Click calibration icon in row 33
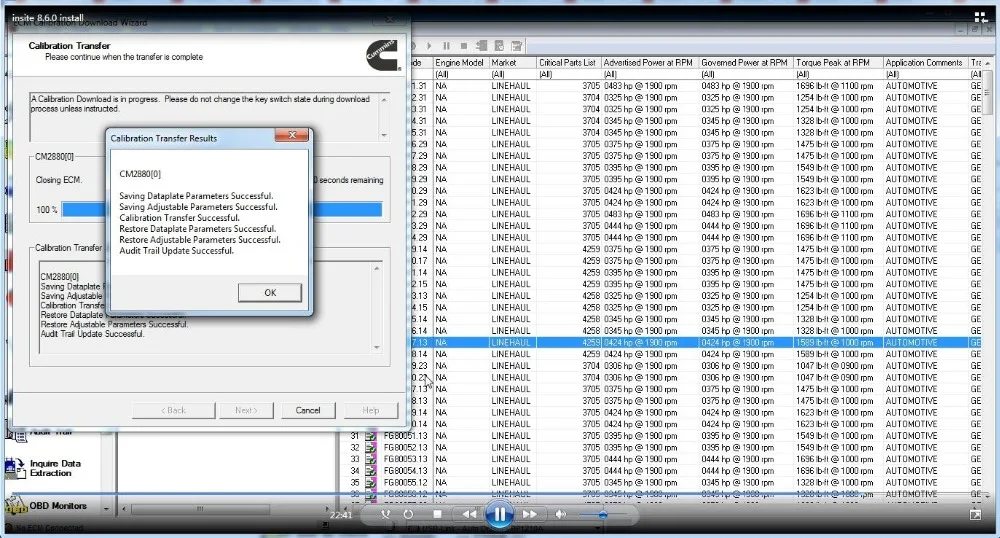The width and height of the screenshot is (1000, 538). pyautogui.click(x=371, y=459)
